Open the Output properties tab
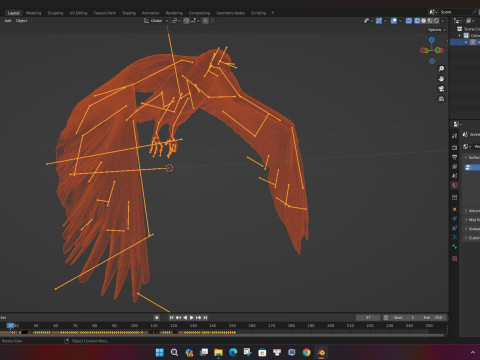480x360 pixels. pyautogui.click(x=454, y=157)
